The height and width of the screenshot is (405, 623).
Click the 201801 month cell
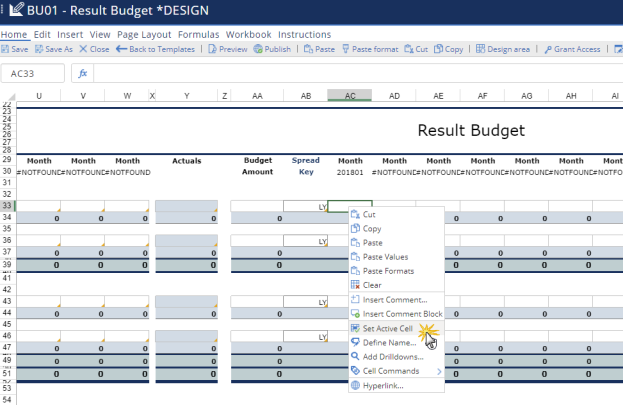tap(350, 172)
